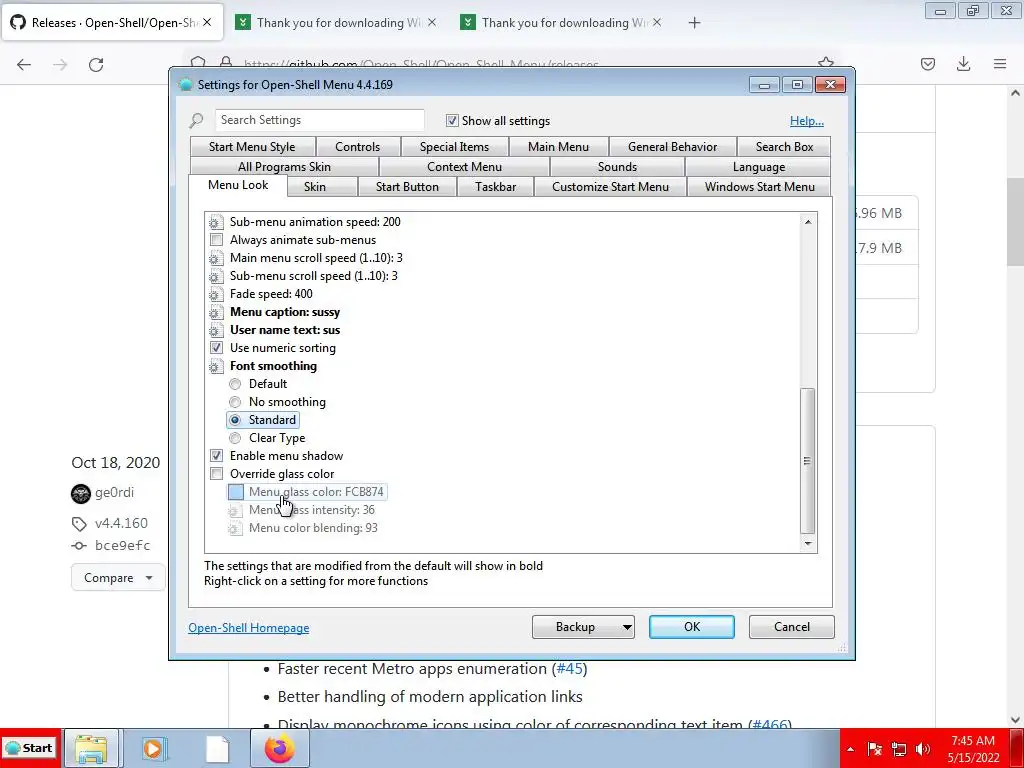This screenshot has height=768, width=1024.
Task: Click gear icon beside Fade speed
Action: point(216,294)
